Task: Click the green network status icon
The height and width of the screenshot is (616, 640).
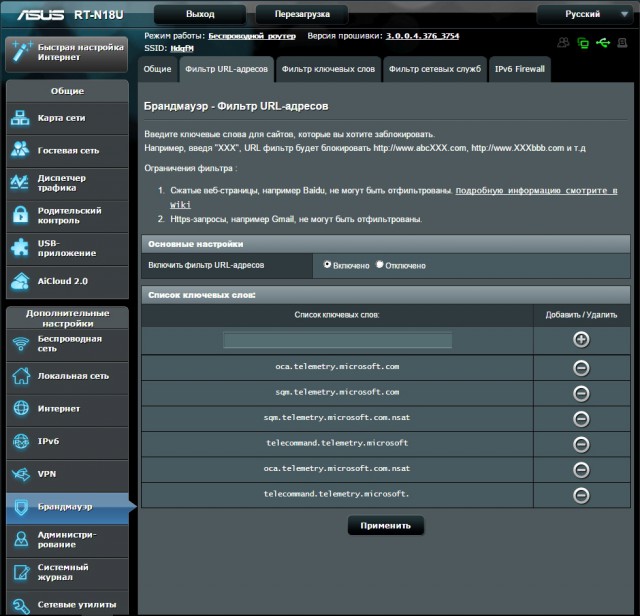Action: coord(583,42)
